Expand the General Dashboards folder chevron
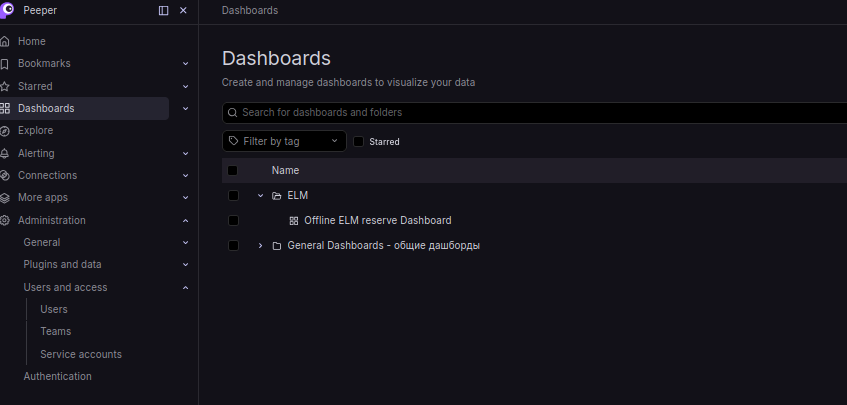 pos(260,246)
